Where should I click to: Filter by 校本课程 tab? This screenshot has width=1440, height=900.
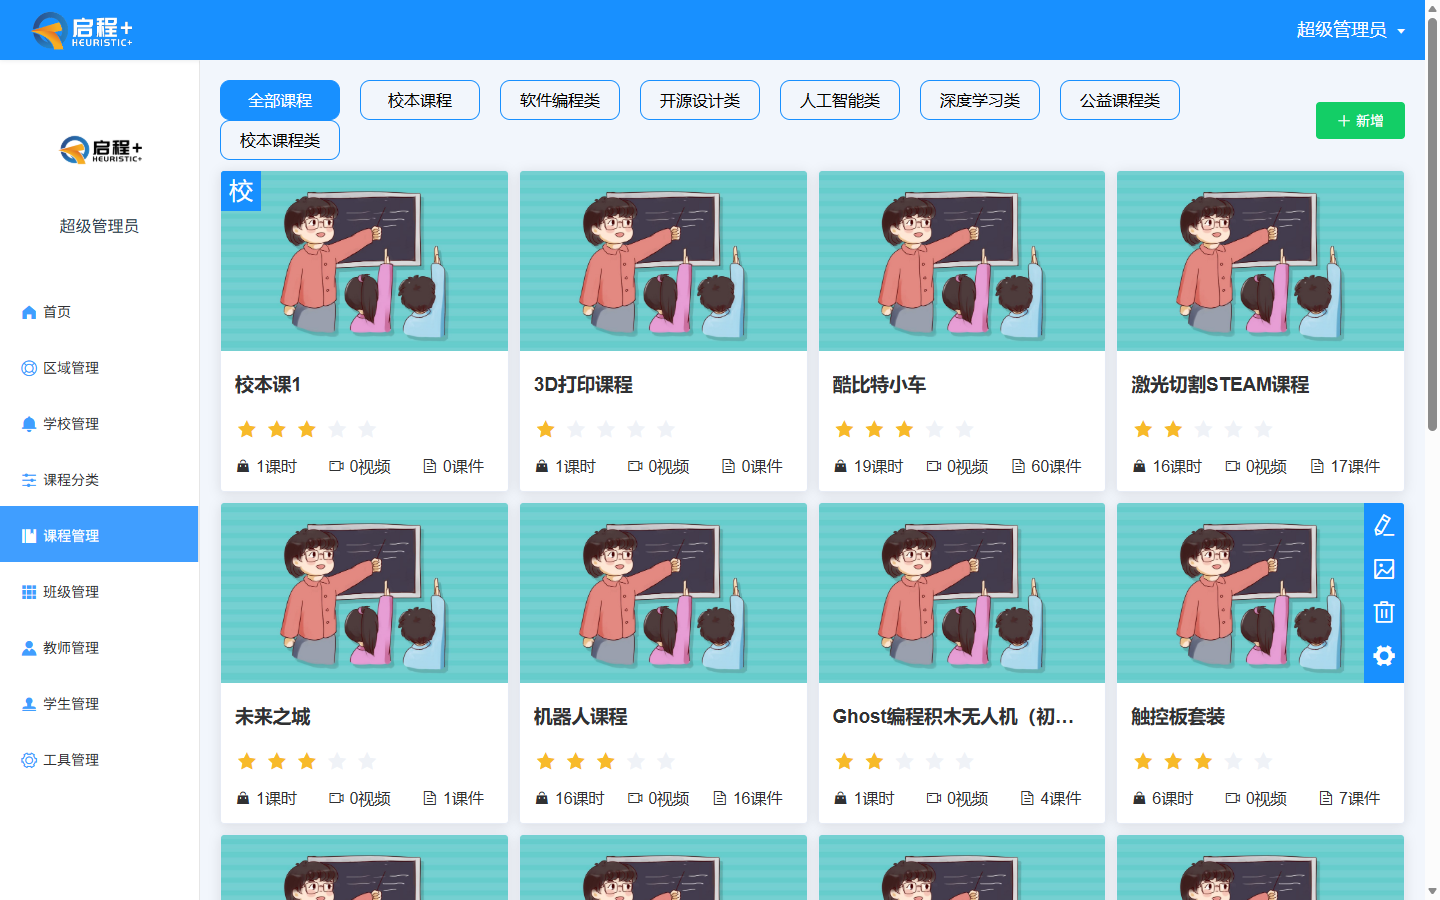click(420, 100)
